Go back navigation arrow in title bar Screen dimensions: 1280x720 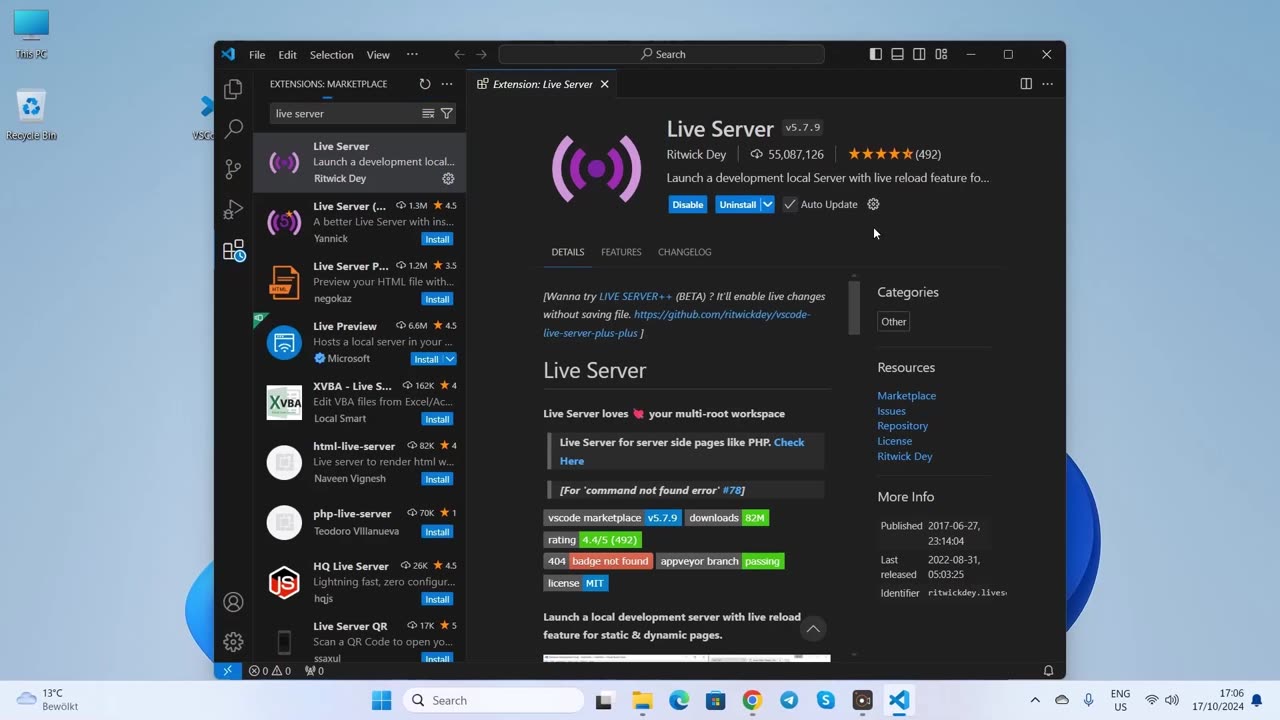pos(459,54)
